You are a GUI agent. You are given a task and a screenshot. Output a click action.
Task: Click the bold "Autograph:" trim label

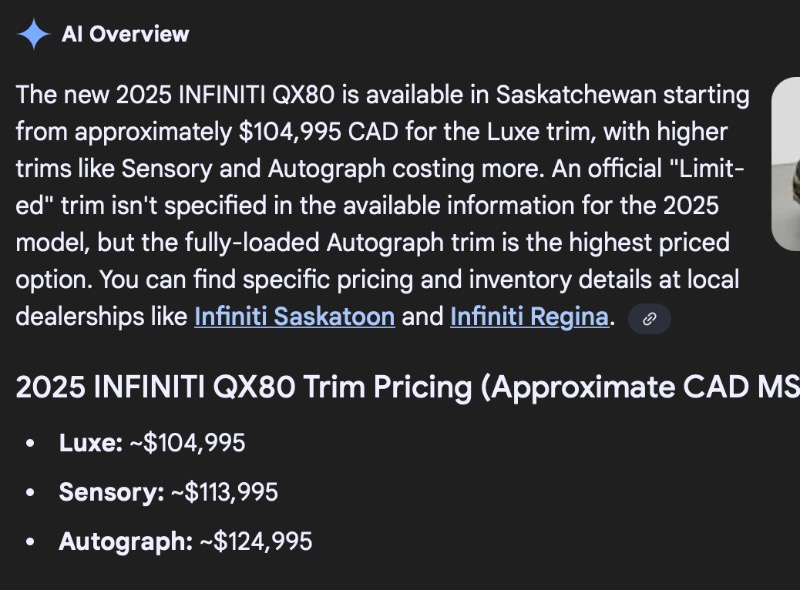[125, 542]
